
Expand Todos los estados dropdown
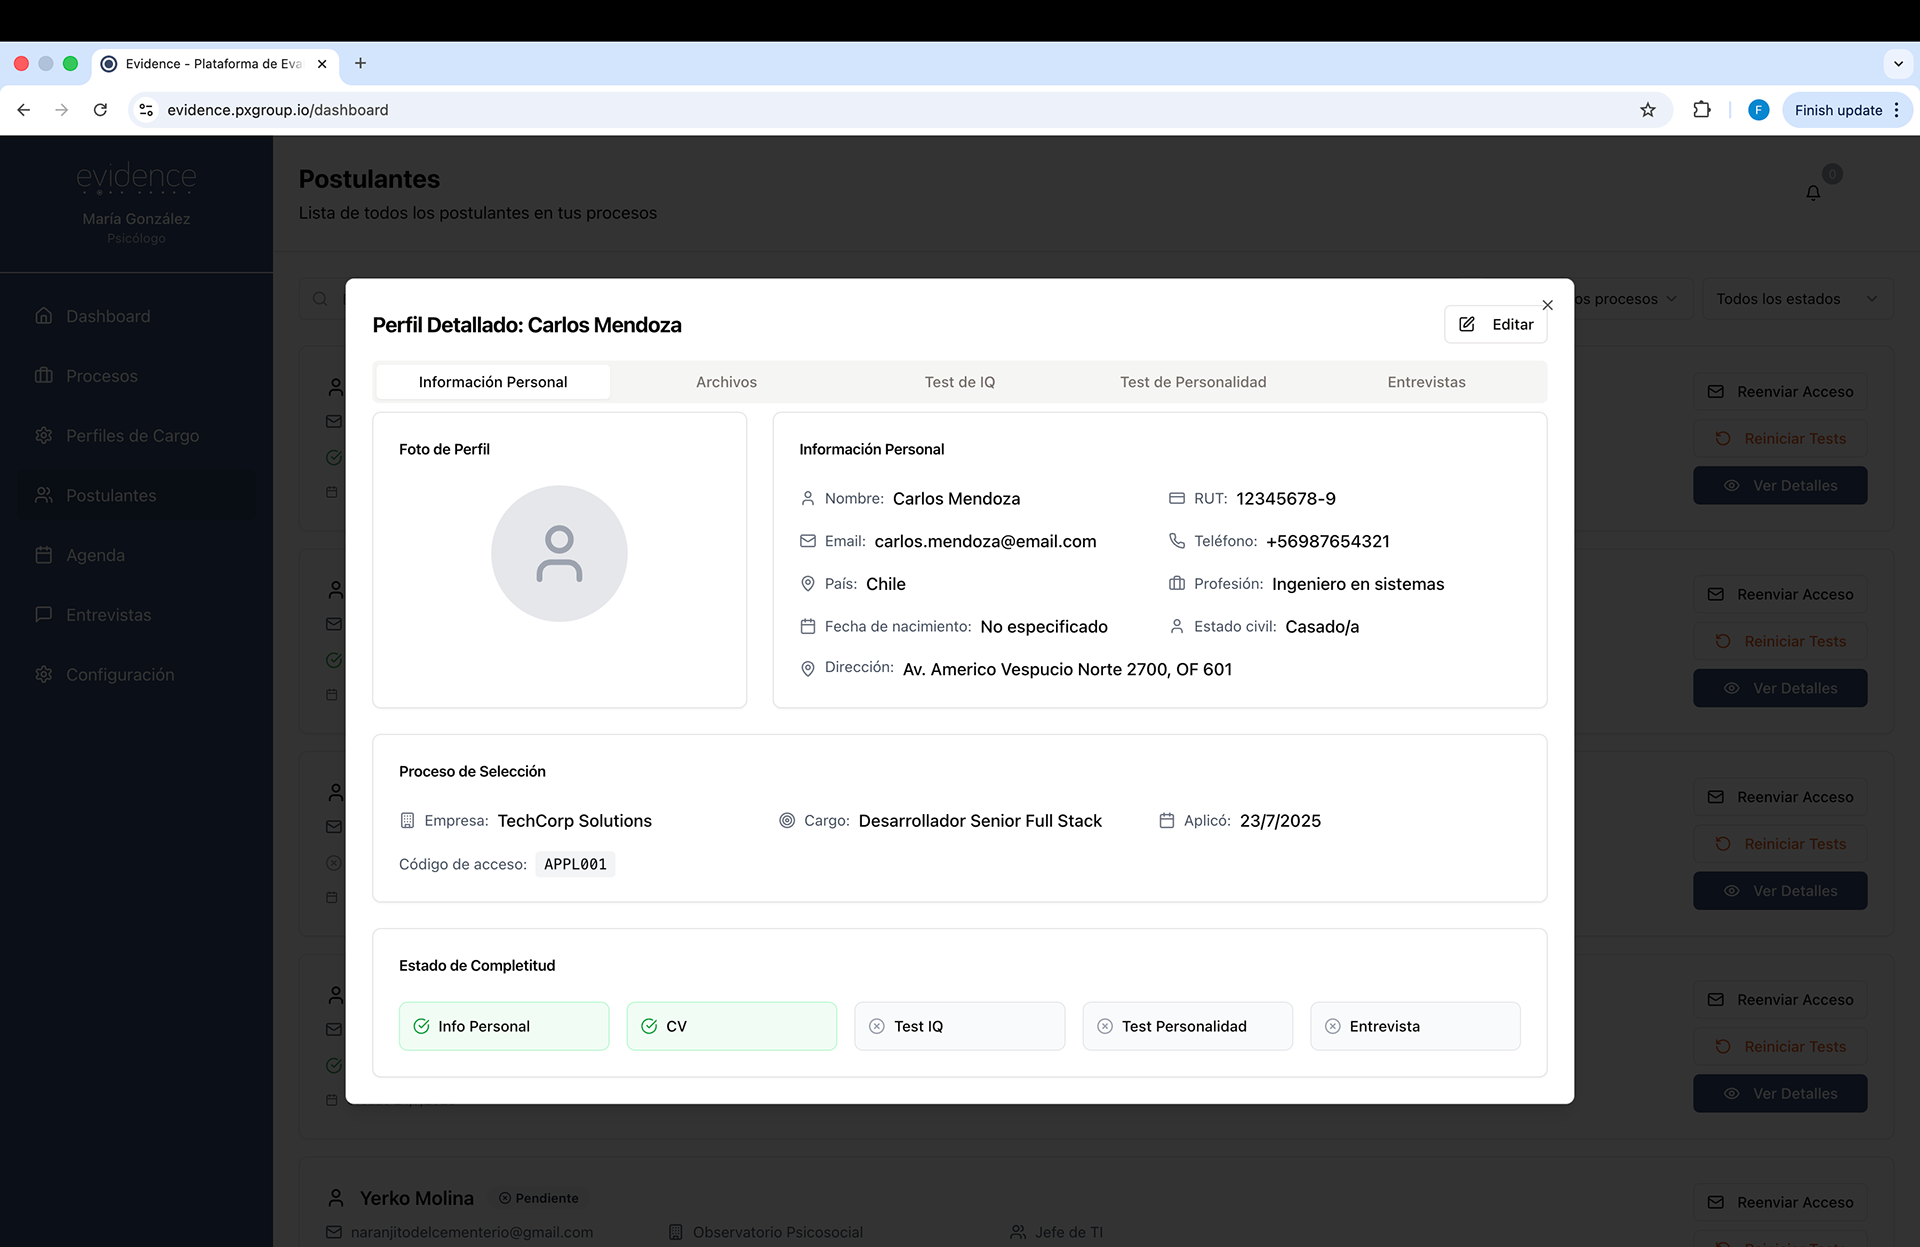click(1796, 299)
